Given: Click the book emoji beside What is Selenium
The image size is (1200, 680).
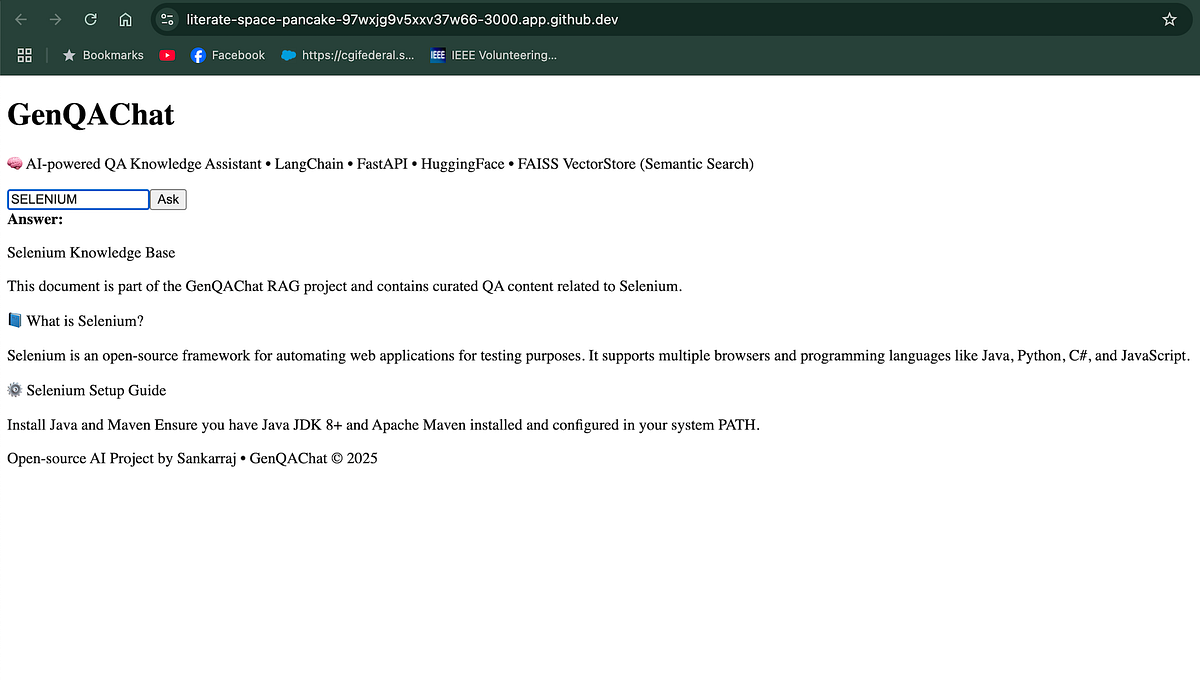Looking at the screenshot, I should pyautogui.click(x=14, y=320).
